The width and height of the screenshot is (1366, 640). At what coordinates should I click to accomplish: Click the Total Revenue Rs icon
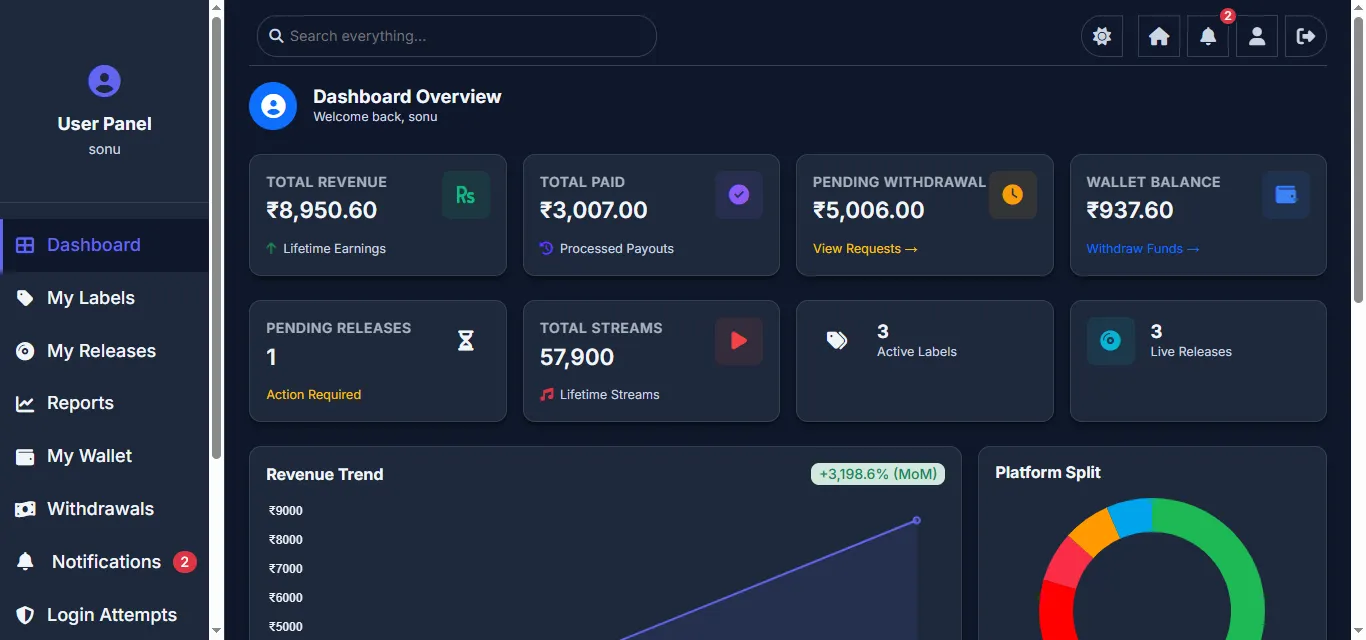pyautogui.click(x=466, y=195)
